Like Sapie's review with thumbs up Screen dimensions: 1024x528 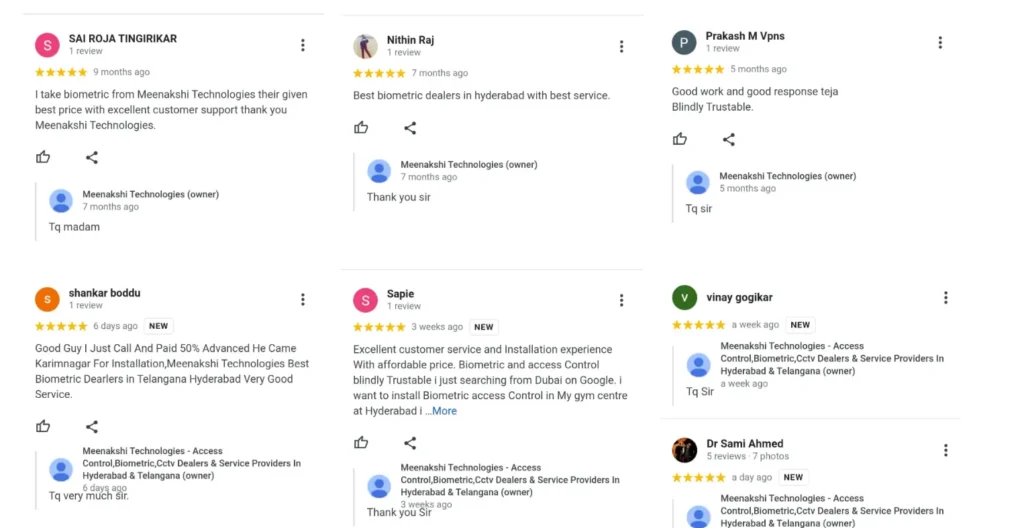click(361, 443)
